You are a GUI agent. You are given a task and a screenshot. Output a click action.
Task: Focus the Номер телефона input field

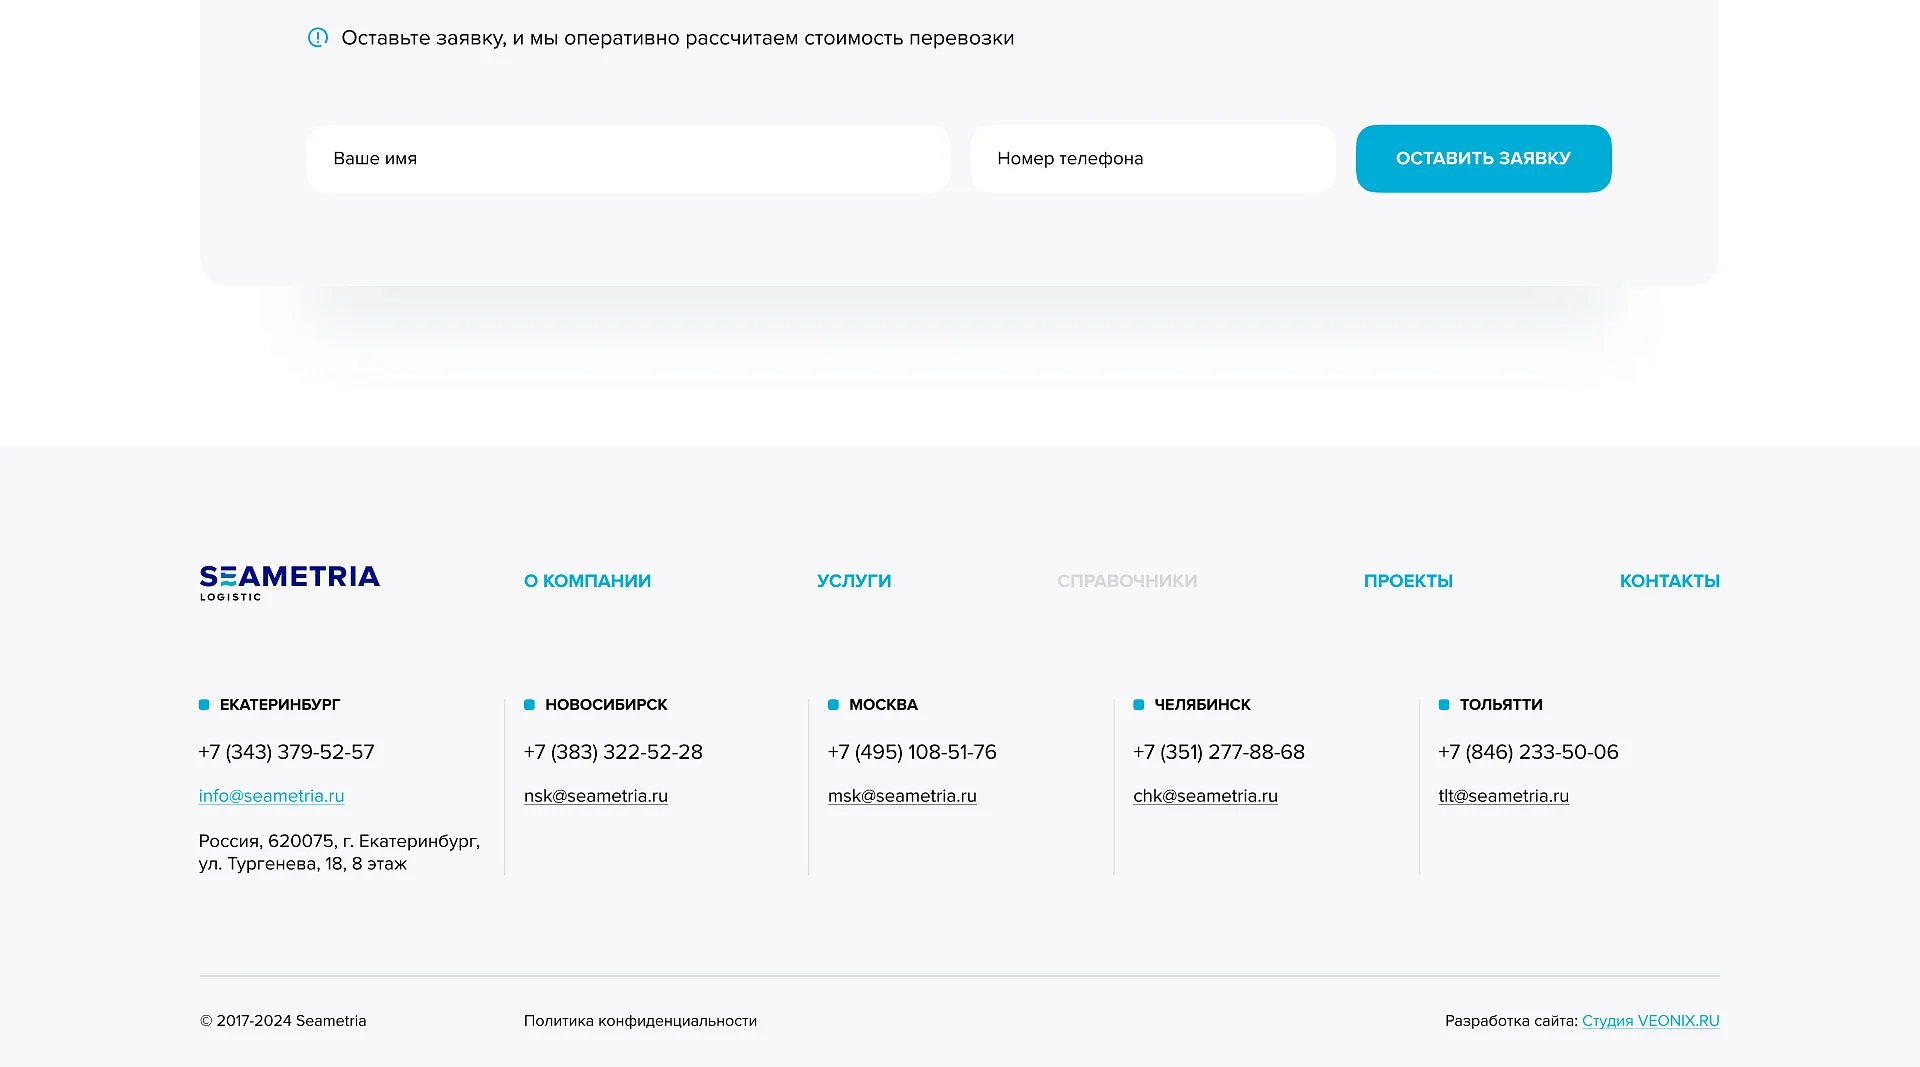point(1153,158)
